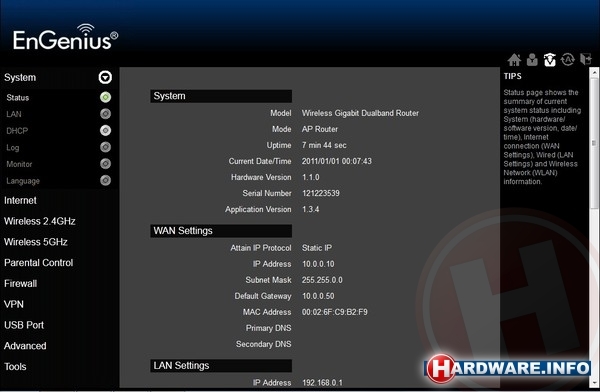Viewport: 600px width, 392px height.
Task: Click the round indicator next to DHCP
Action: coord(105,131)
